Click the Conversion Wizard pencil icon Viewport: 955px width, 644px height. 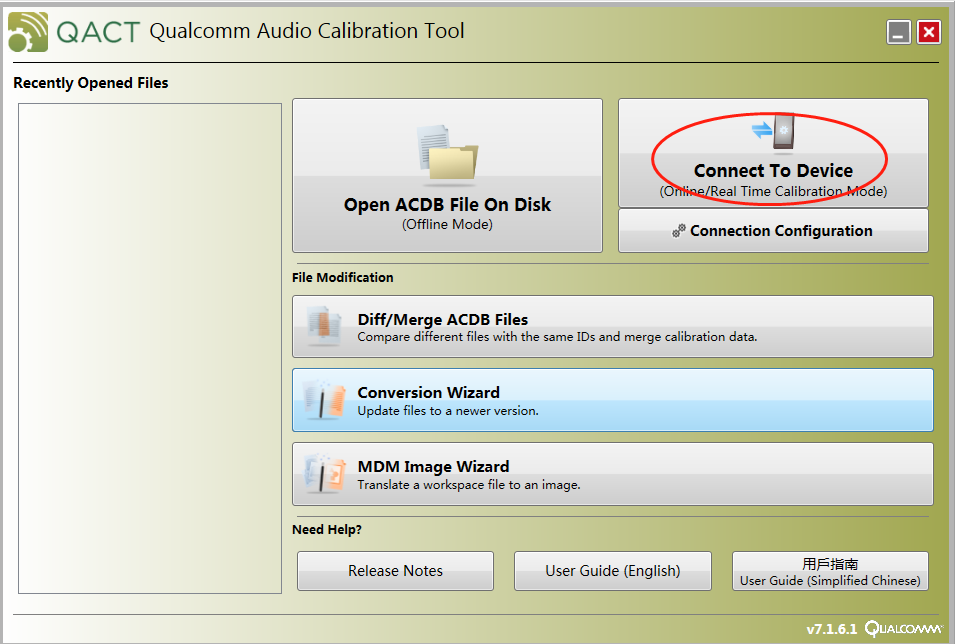tap(322, 398)
